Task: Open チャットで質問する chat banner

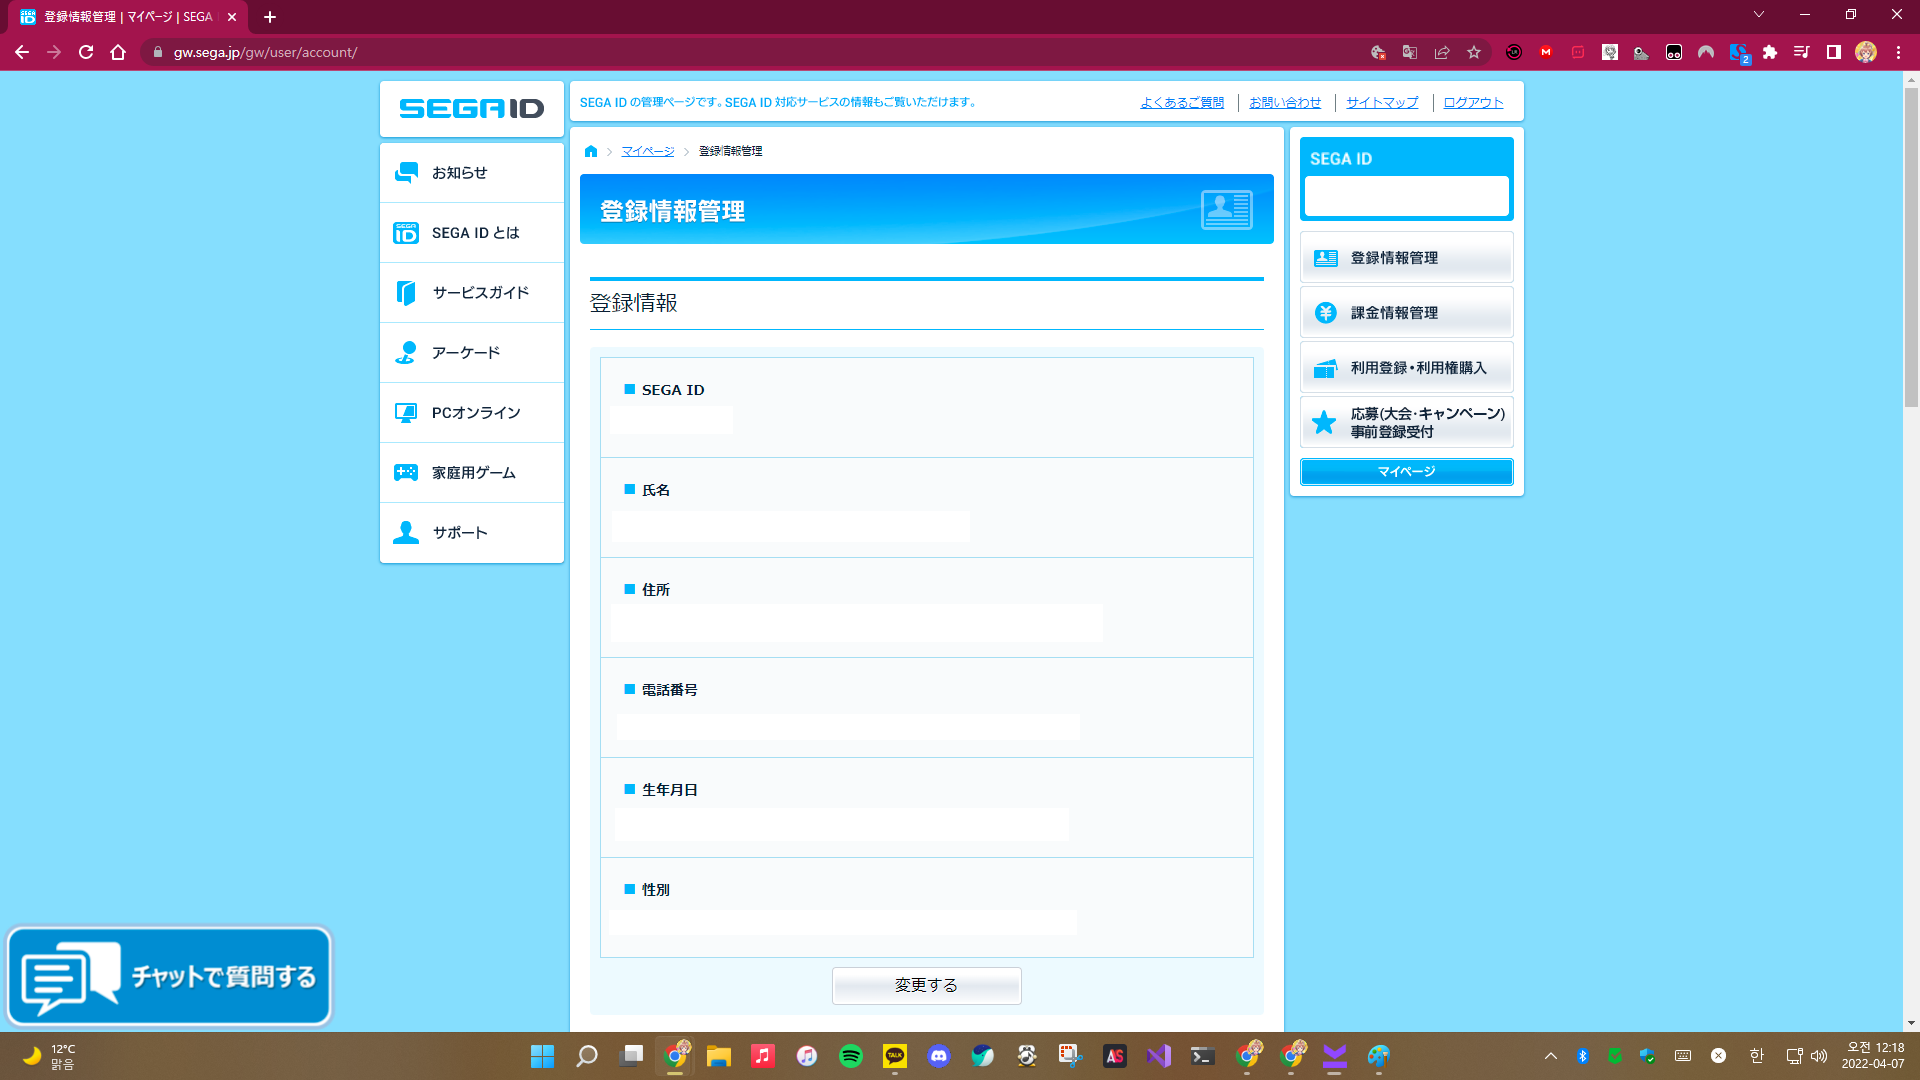Action: pyautogui.click(x=169, y=976)
